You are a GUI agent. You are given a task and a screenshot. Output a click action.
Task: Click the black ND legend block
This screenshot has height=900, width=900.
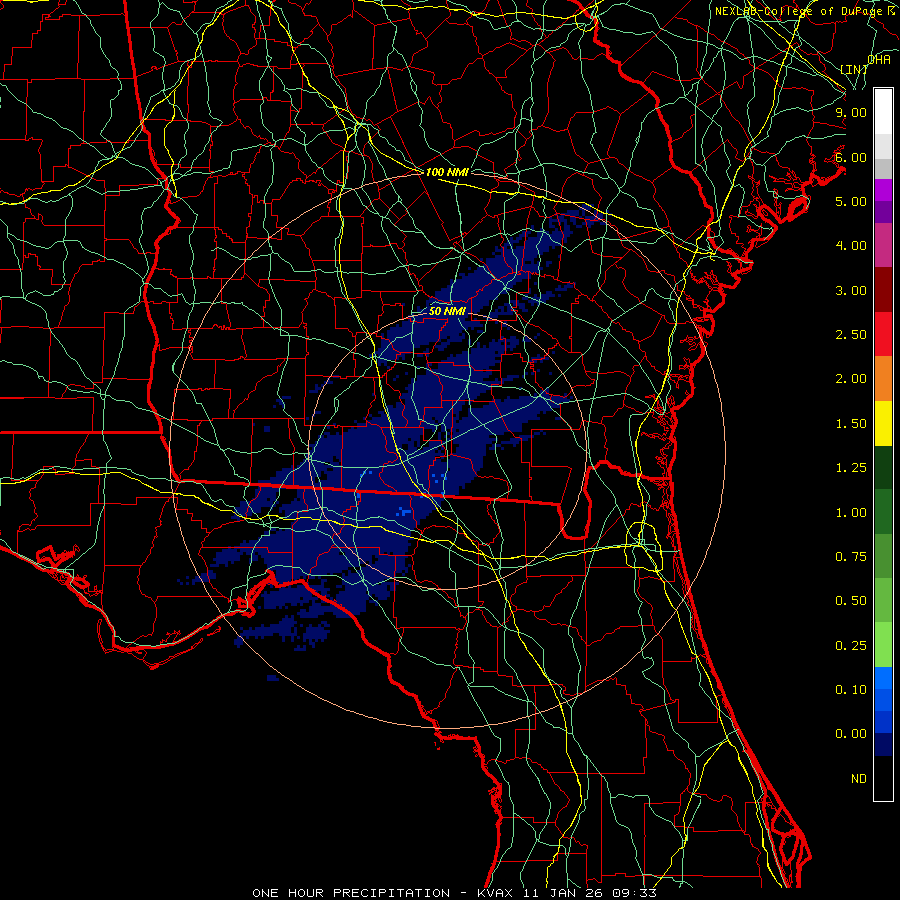883,778
